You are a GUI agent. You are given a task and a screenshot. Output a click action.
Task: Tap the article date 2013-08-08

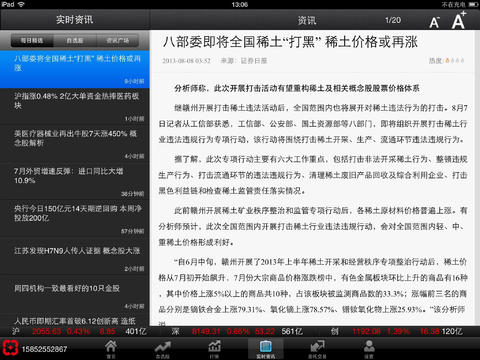tap(187, 61)
